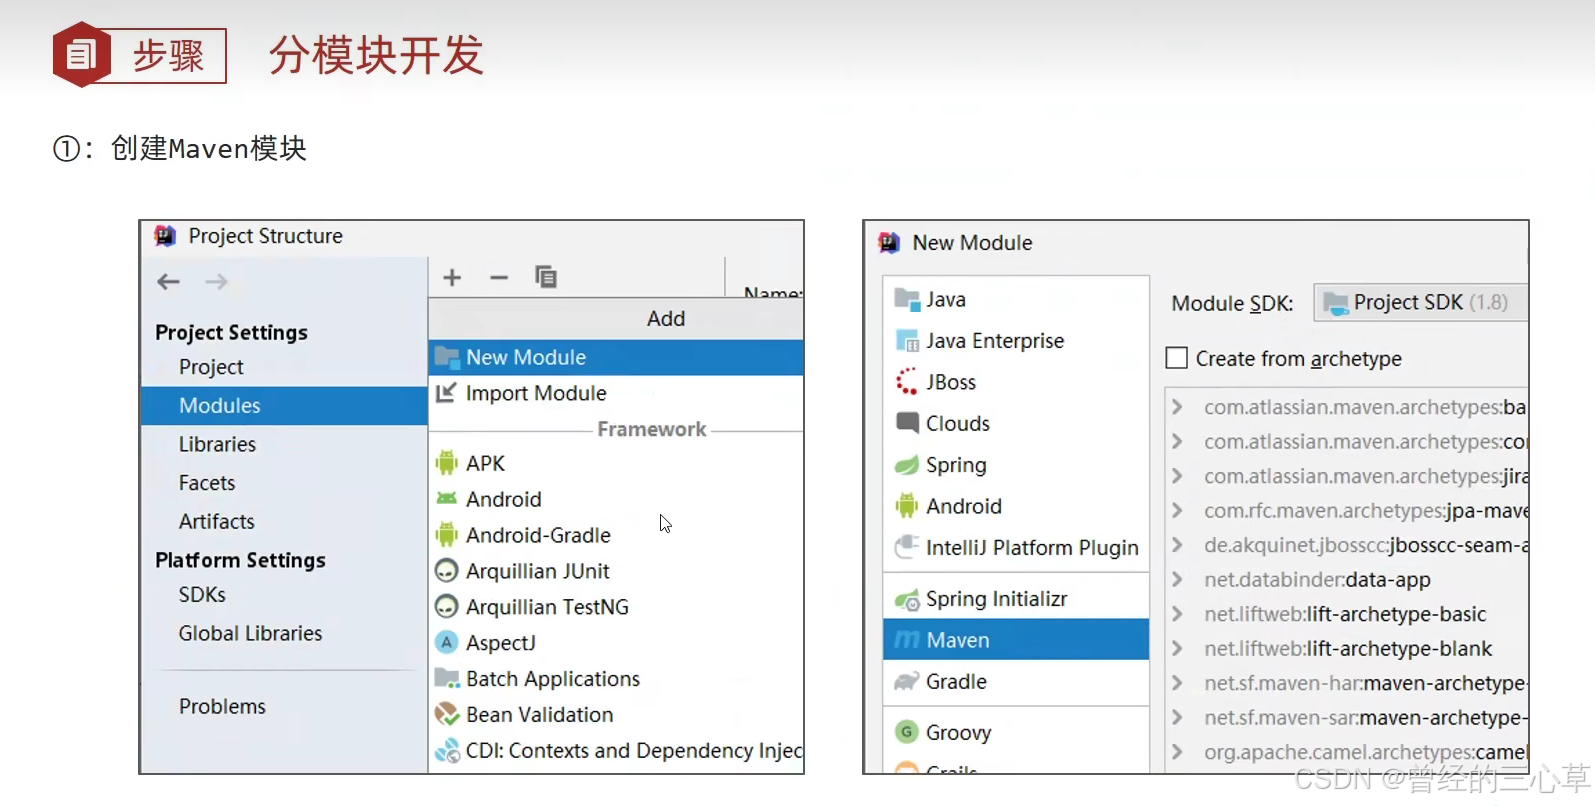Select Modules under Project Settings

pos(284,405)
